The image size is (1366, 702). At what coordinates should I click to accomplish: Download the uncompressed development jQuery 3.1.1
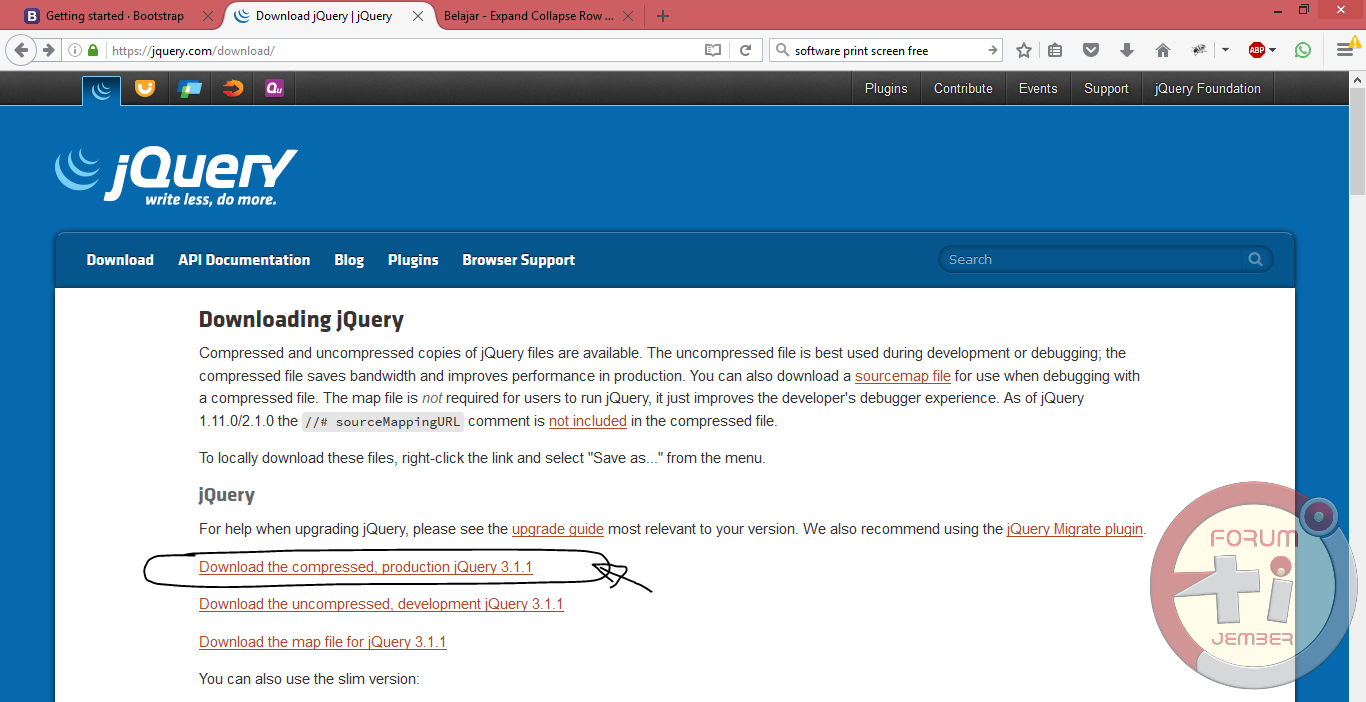pyautogui.click(x=381, y=604)
